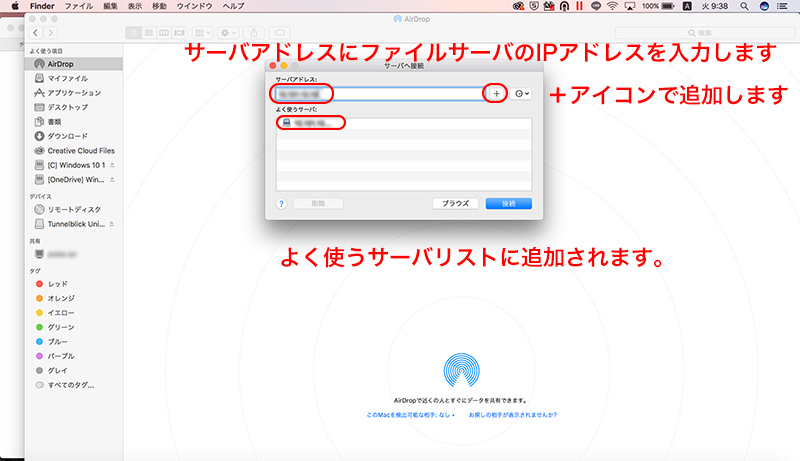Show すべてのタグ in sidebar
The height and width of the screenshot is (461, 800).
pos(74,385)
